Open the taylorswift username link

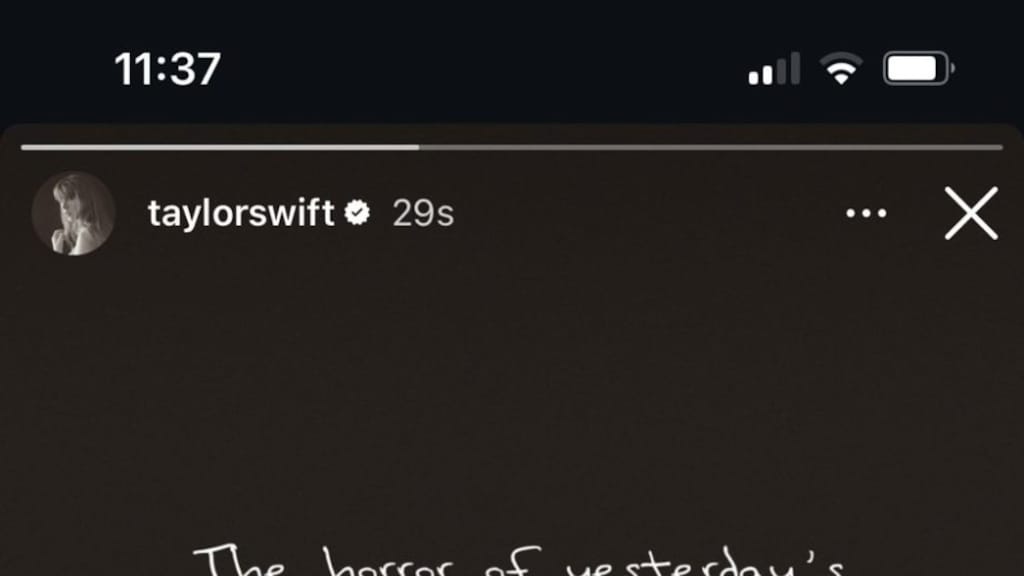[x=241, y=213]
